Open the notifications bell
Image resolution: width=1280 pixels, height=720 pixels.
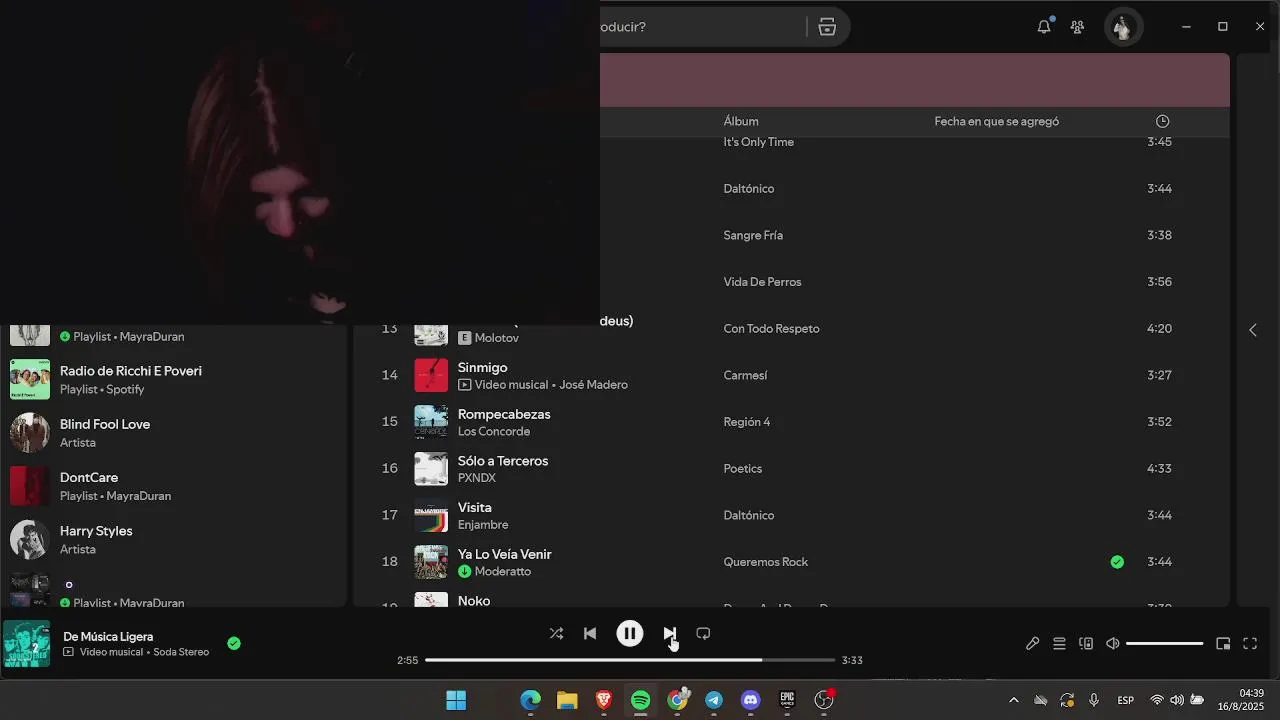(1044, 27)
